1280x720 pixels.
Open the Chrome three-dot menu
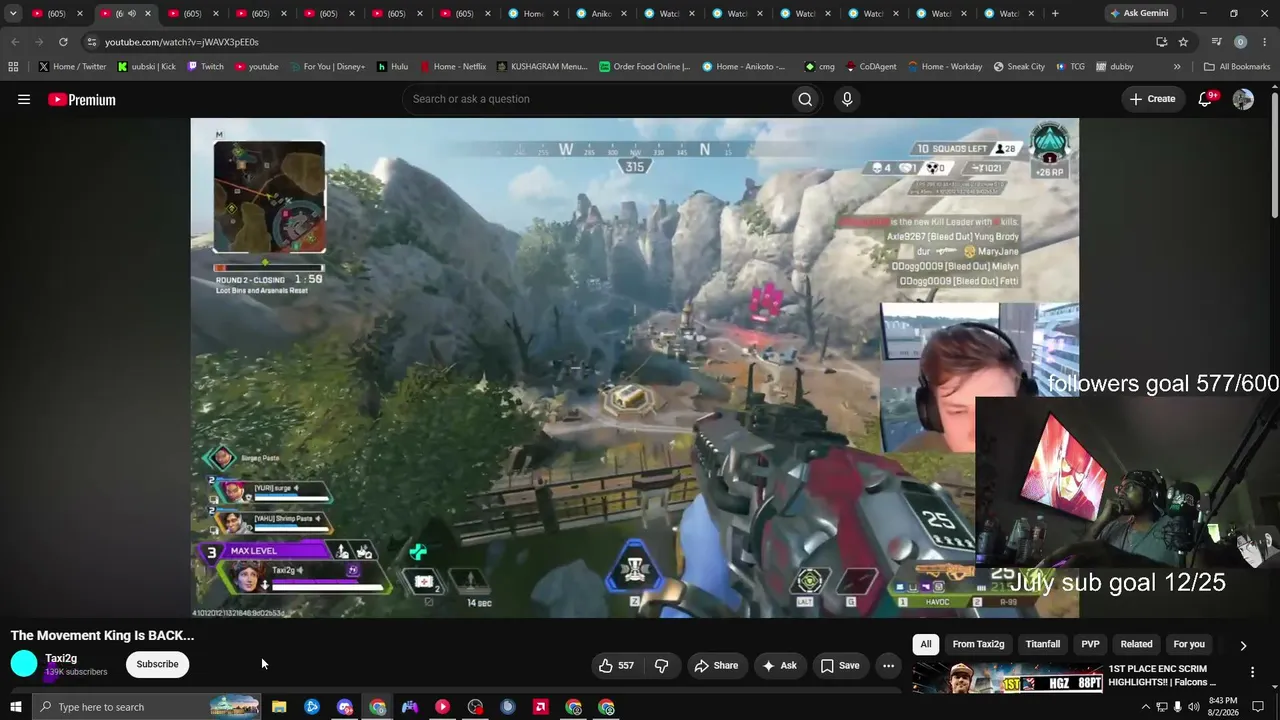point(1263,42)
